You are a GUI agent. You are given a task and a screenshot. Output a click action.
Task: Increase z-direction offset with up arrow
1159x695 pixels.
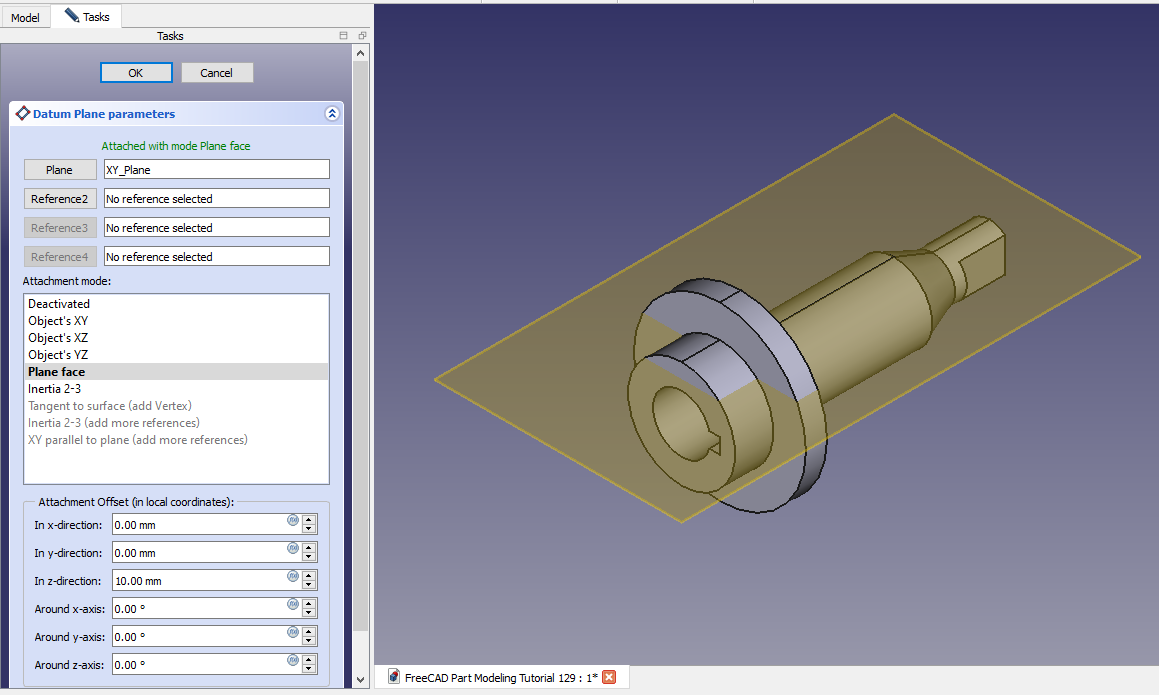tap(310, 576)
